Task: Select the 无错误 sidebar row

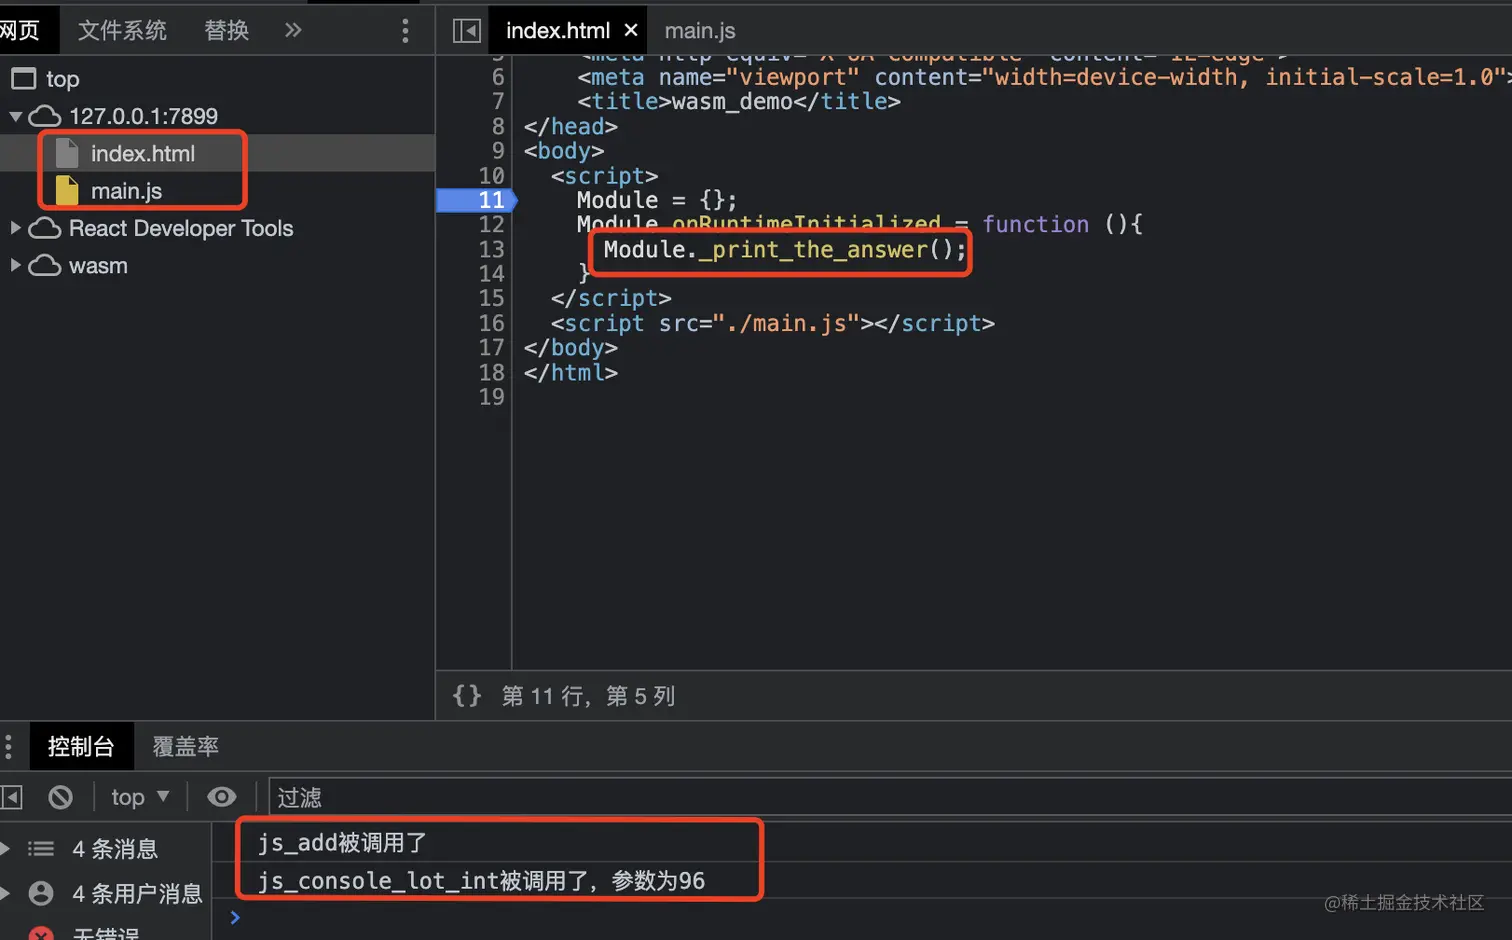Action: [105, 934]
